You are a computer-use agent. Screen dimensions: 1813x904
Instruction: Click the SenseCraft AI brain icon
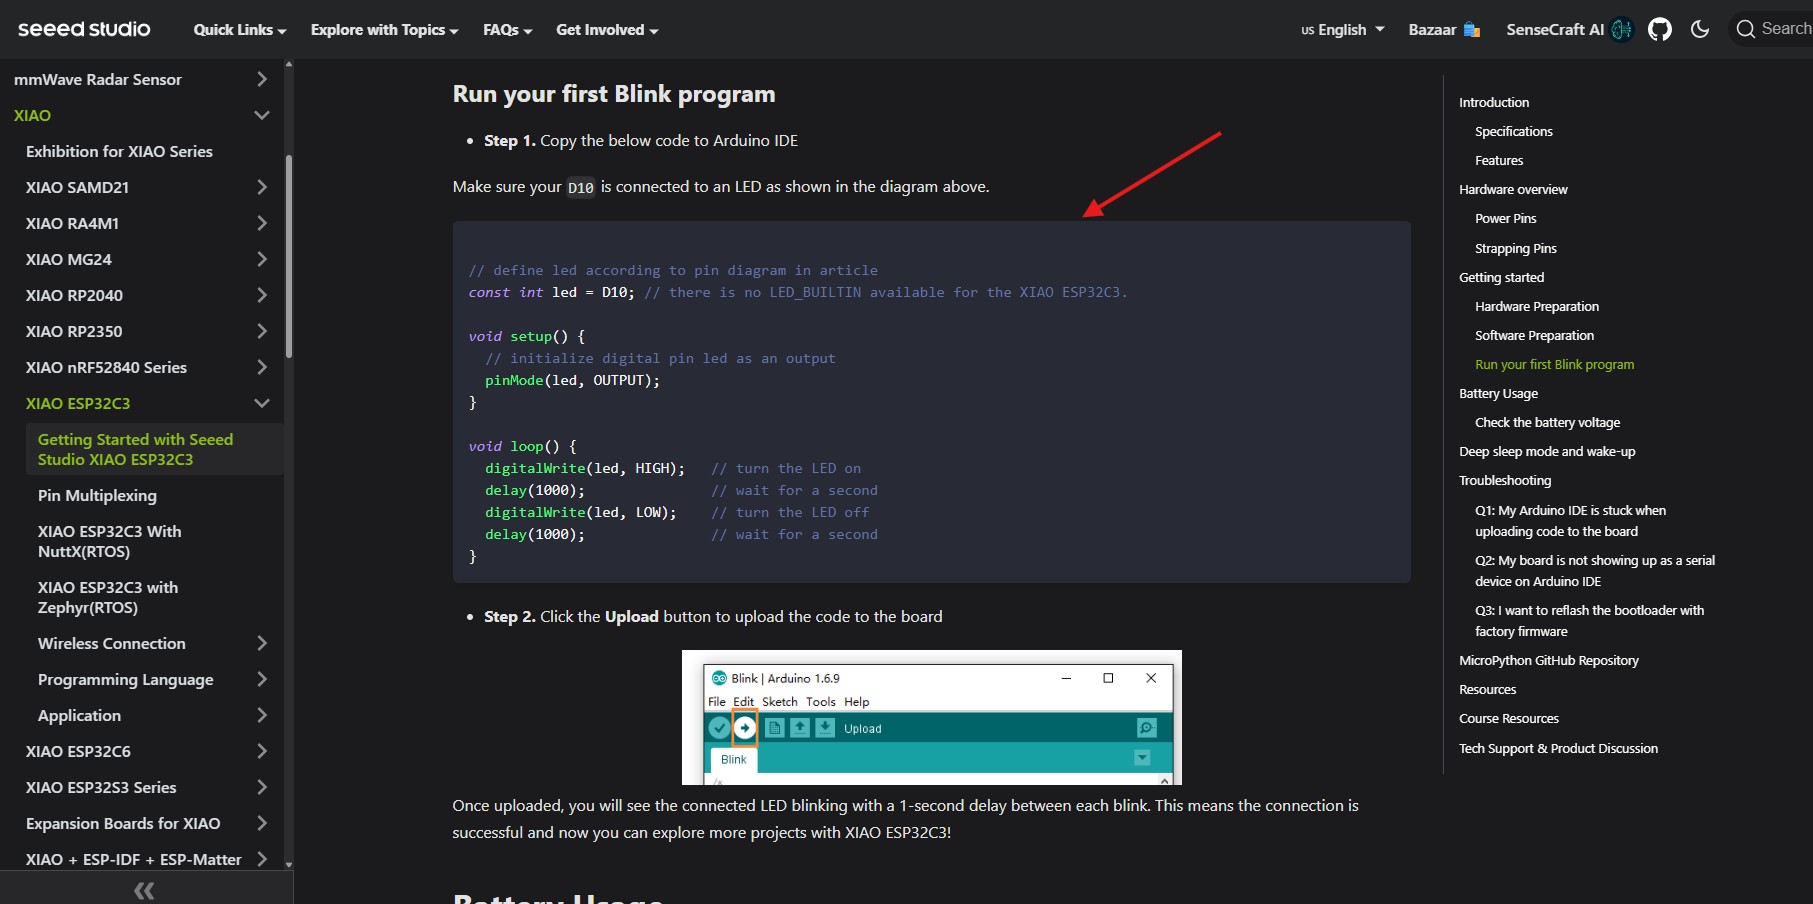point(1622,30)
